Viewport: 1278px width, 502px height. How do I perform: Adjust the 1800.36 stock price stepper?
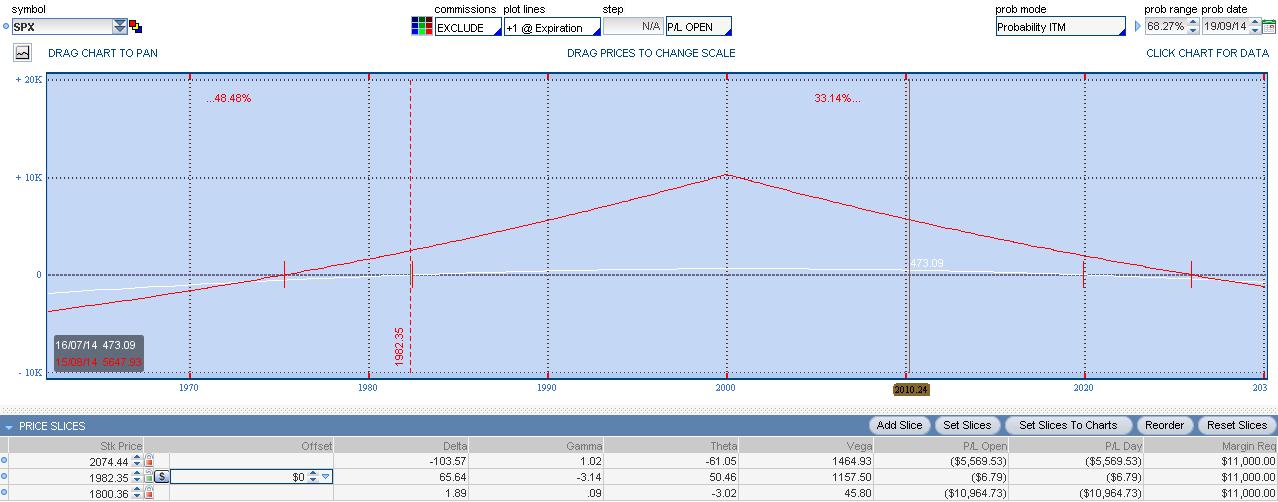tap(137, 493)
